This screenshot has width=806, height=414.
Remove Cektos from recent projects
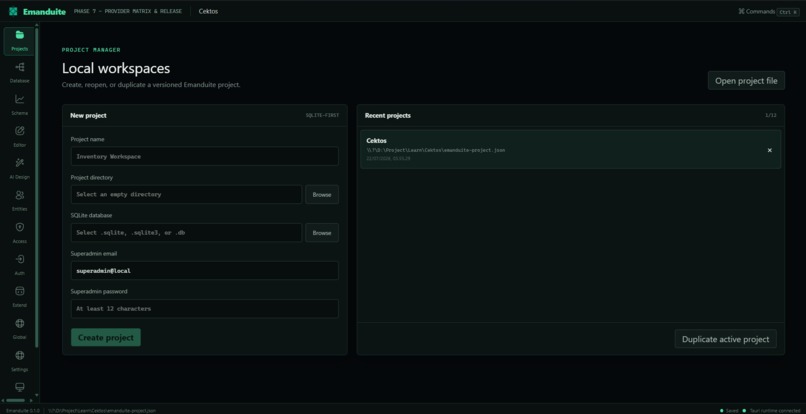pos(770,150)
